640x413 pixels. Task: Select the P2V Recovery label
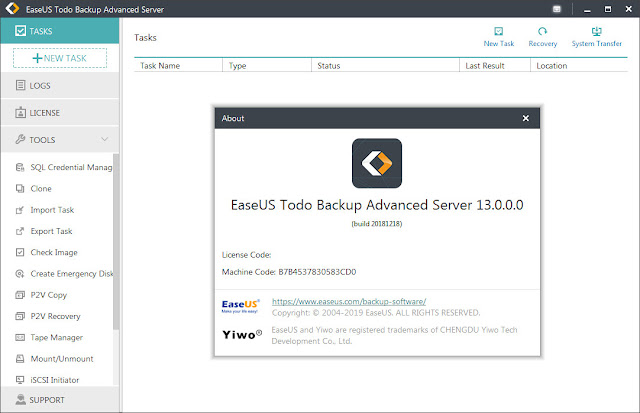coord(56,316)
